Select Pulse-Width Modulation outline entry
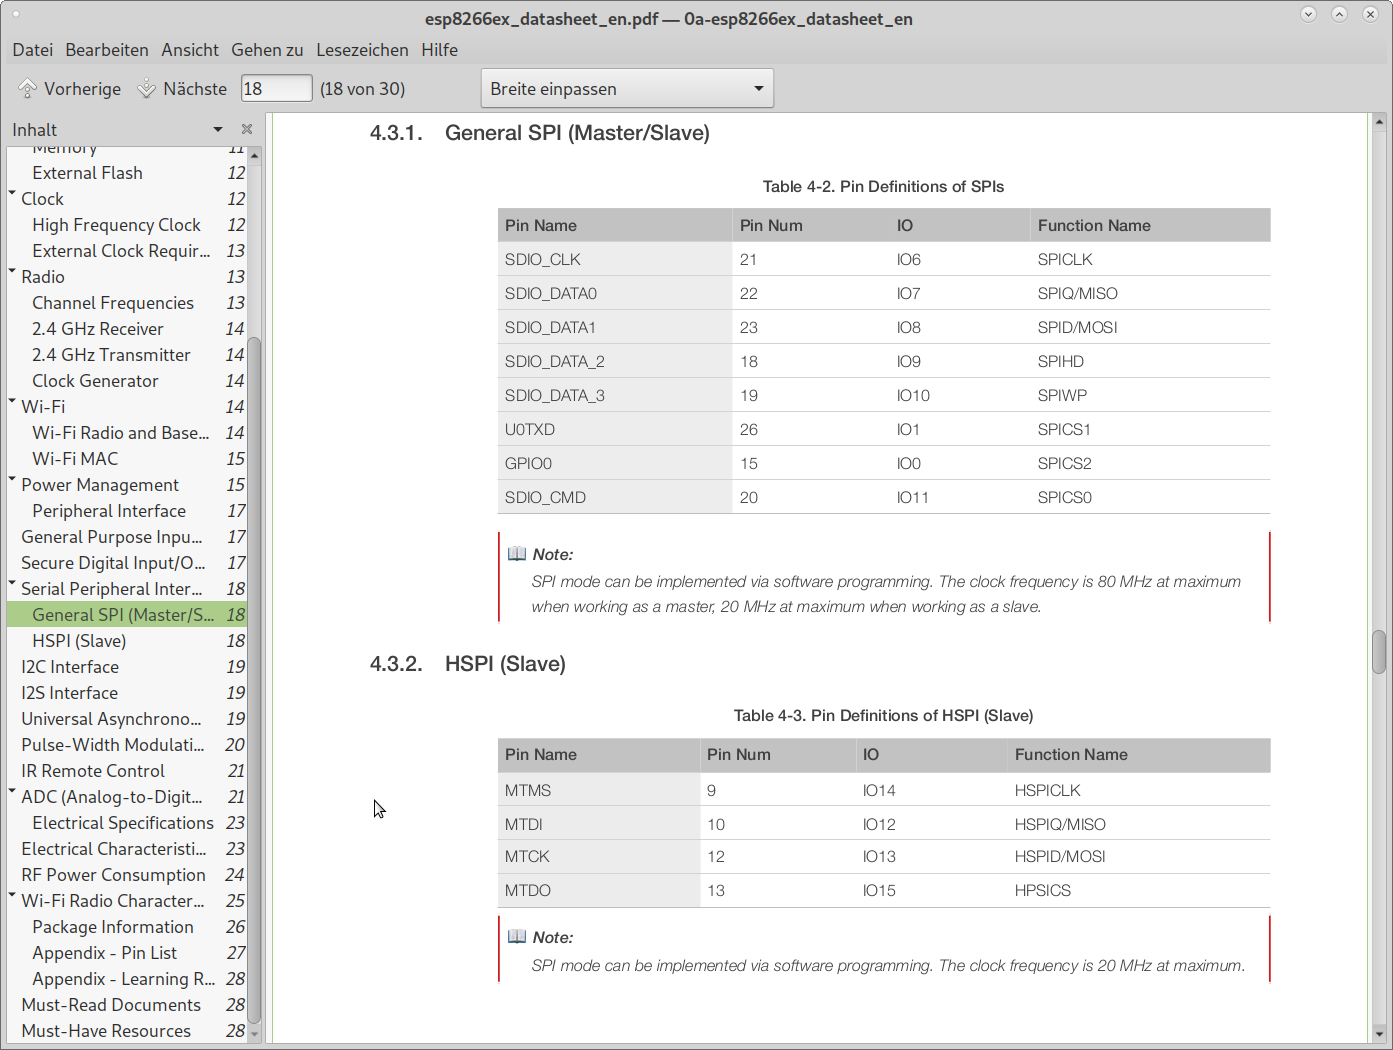Image resolution: width=1393 pixels, height=1050 pixels. (x=126, y=745)
